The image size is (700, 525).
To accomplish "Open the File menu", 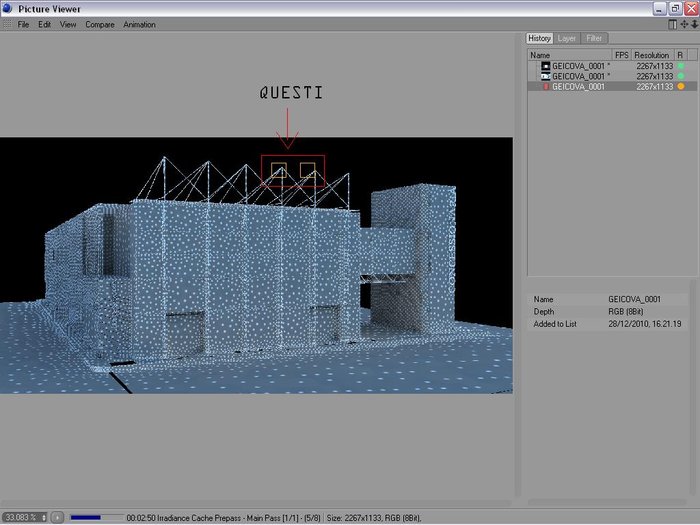I will click(23, 25).
